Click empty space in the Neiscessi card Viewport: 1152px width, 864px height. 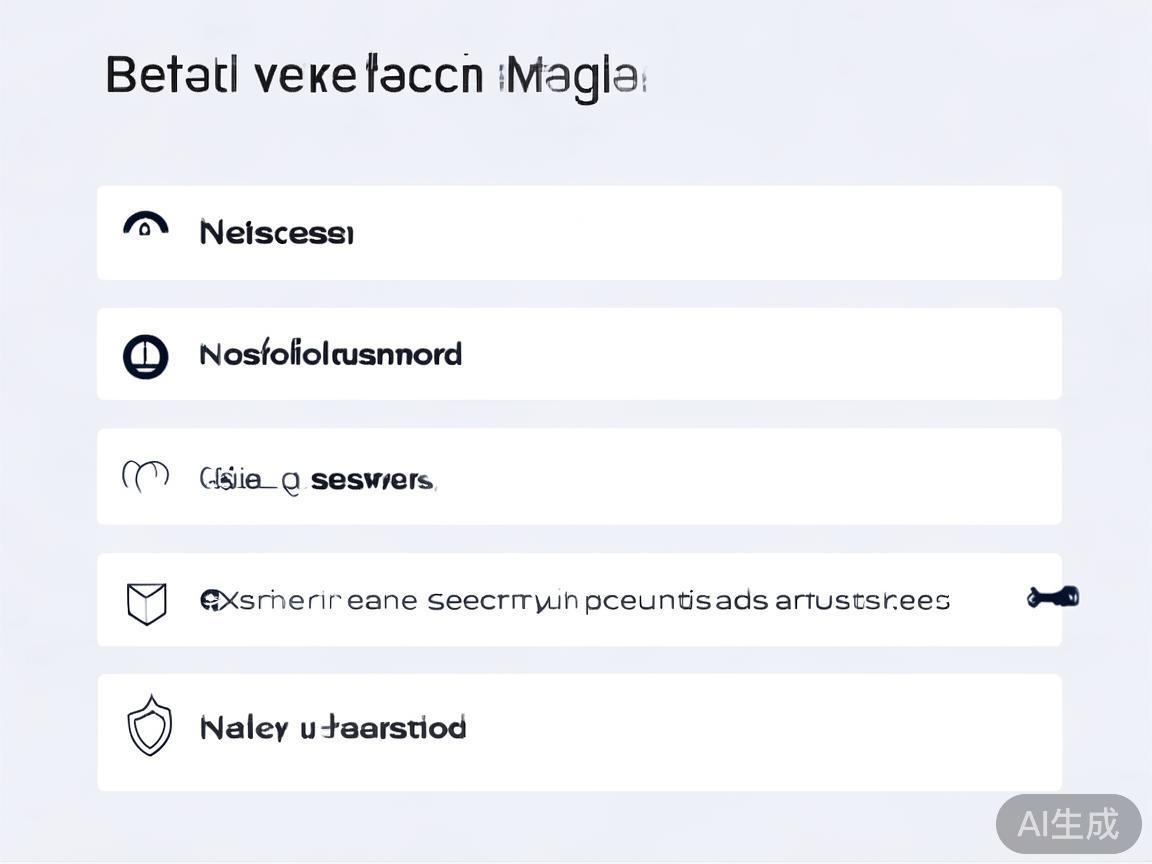tap(700, 233)
